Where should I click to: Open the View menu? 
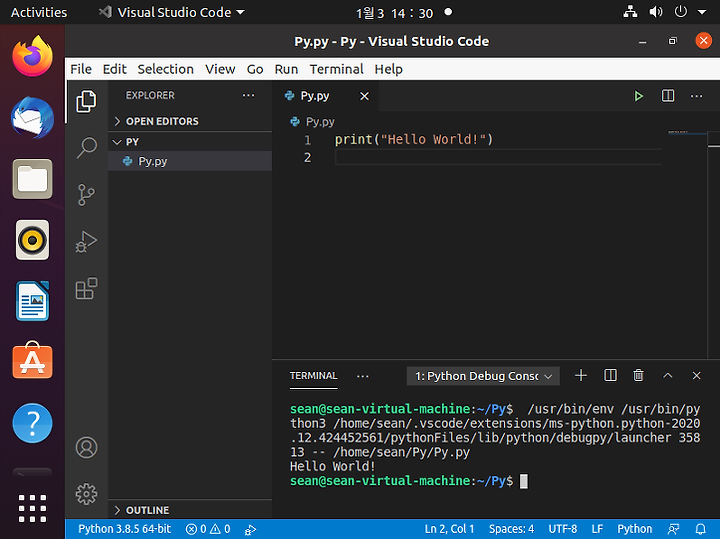pos(220,69)
